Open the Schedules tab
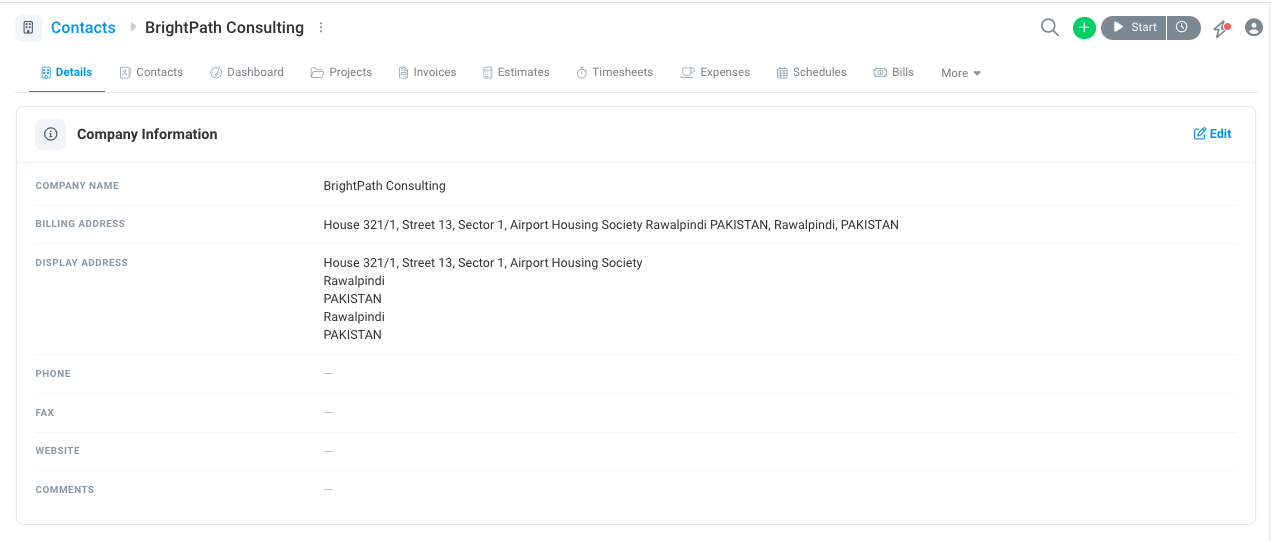The width and height of the screenshot is (1271, 541). click(812, 72)
